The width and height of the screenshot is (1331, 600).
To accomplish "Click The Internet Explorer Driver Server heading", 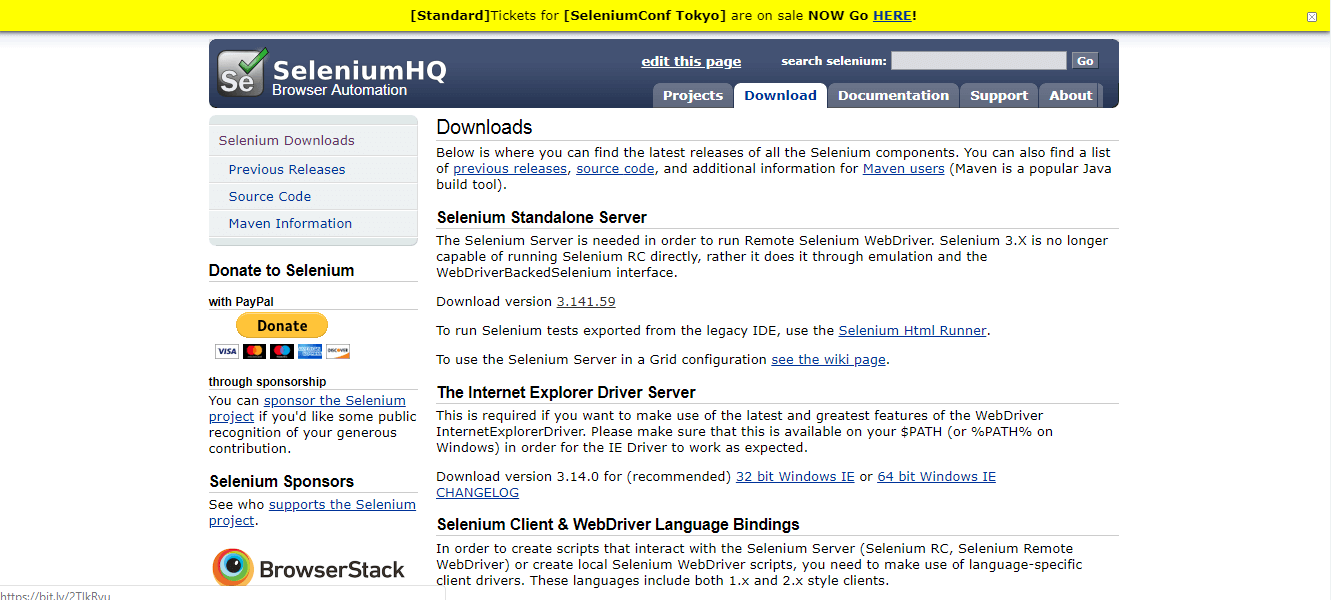I will 566,392.
